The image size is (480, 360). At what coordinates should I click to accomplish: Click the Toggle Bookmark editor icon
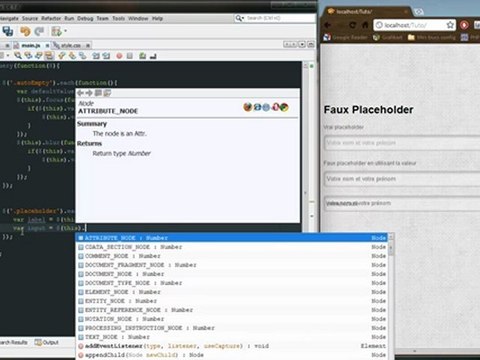coord(83,56)
